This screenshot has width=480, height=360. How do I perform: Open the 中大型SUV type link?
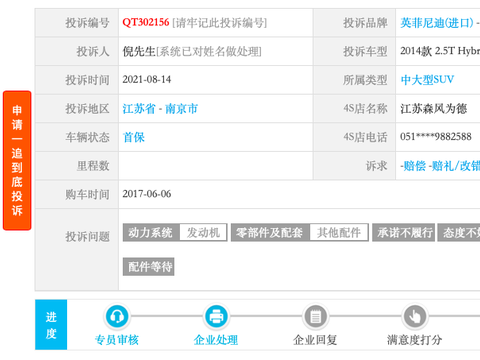tap(427, 80)
